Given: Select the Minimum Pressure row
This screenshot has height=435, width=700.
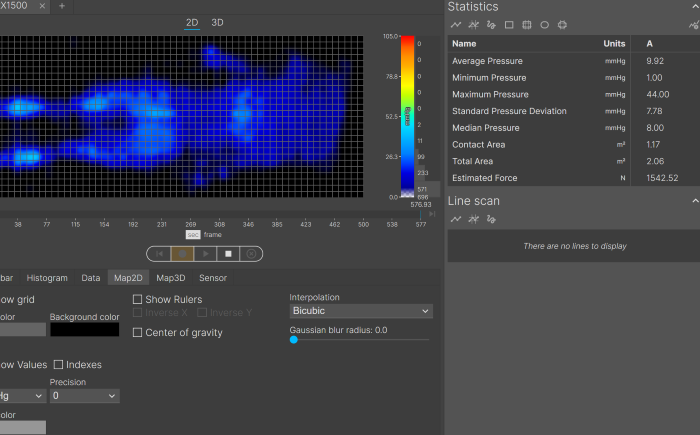Looking at the screenshot, I should (x=574, y=78).
